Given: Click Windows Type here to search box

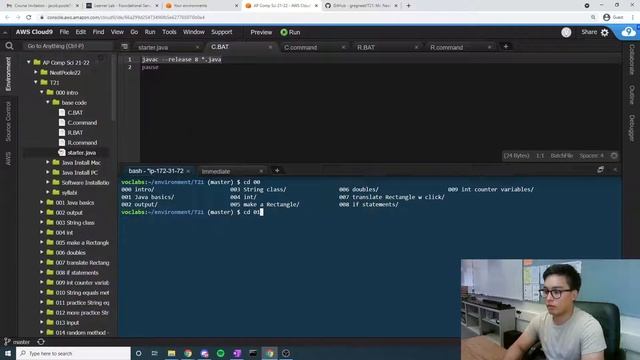Looking at the screenshot, I should (x=73, y=353).
